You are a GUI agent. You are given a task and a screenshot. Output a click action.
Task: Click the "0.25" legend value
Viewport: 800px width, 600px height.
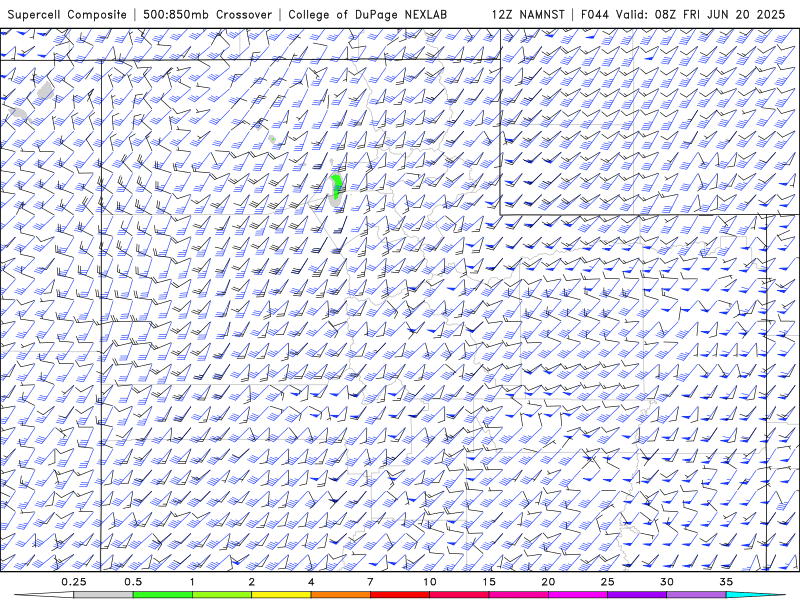(73, 582)
